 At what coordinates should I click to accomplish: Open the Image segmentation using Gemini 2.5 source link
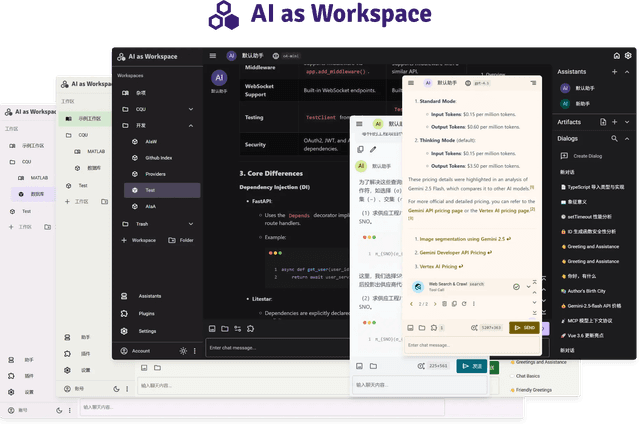click(462, 239)
